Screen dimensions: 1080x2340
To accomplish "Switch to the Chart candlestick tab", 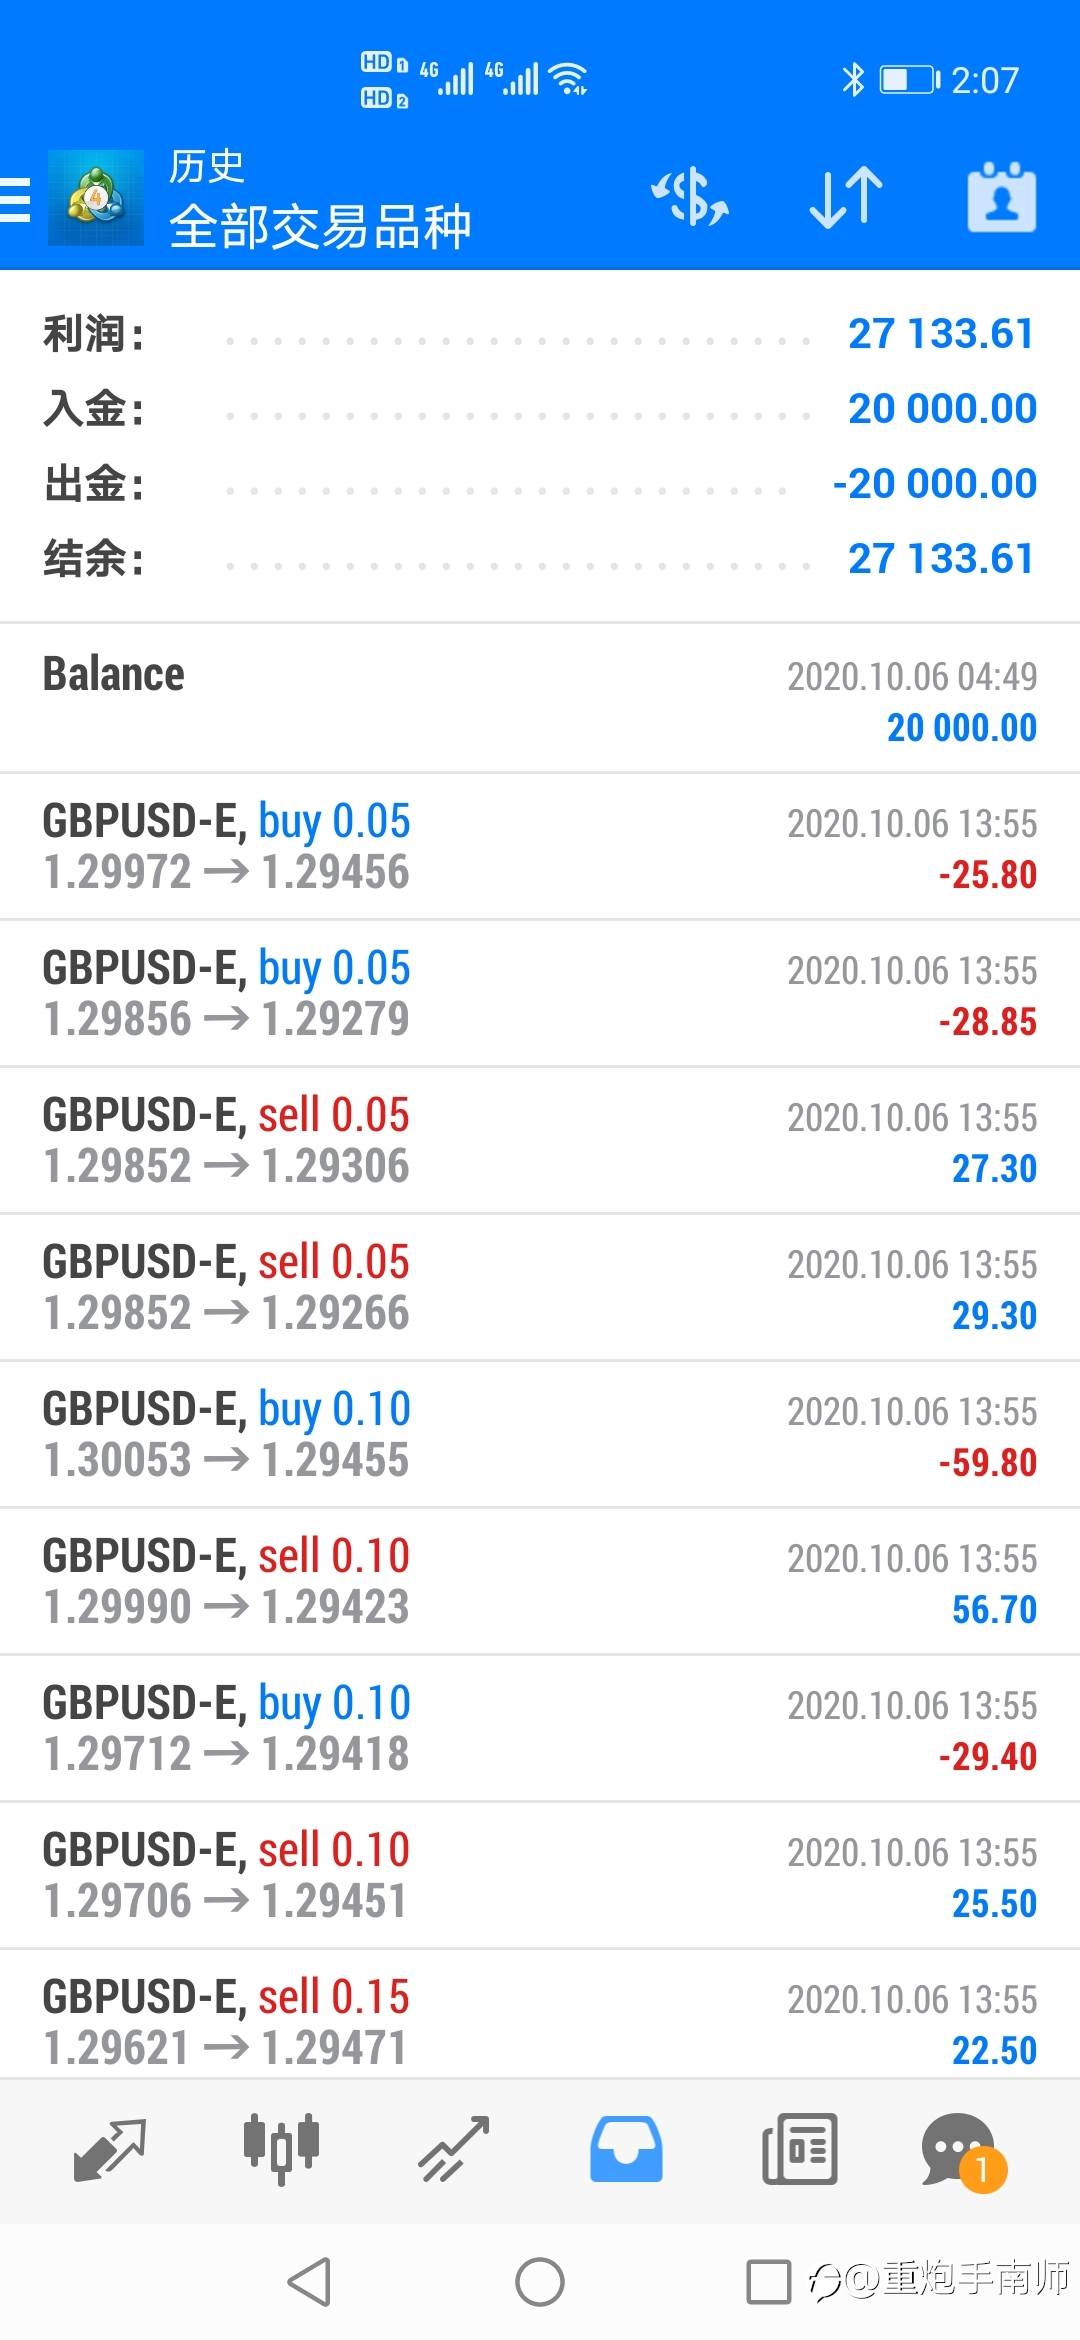I will tap(281, 2150).
